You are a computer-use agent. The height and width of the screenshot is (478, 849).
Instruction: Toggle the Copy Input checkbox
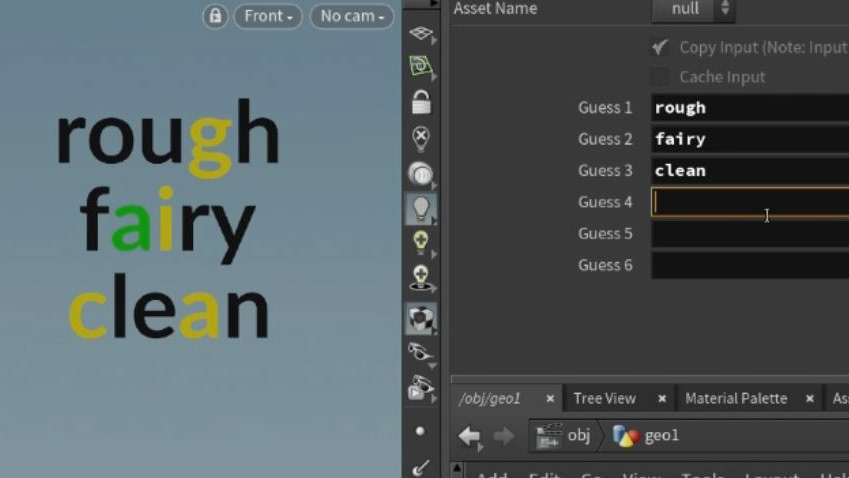click(659, 48)
